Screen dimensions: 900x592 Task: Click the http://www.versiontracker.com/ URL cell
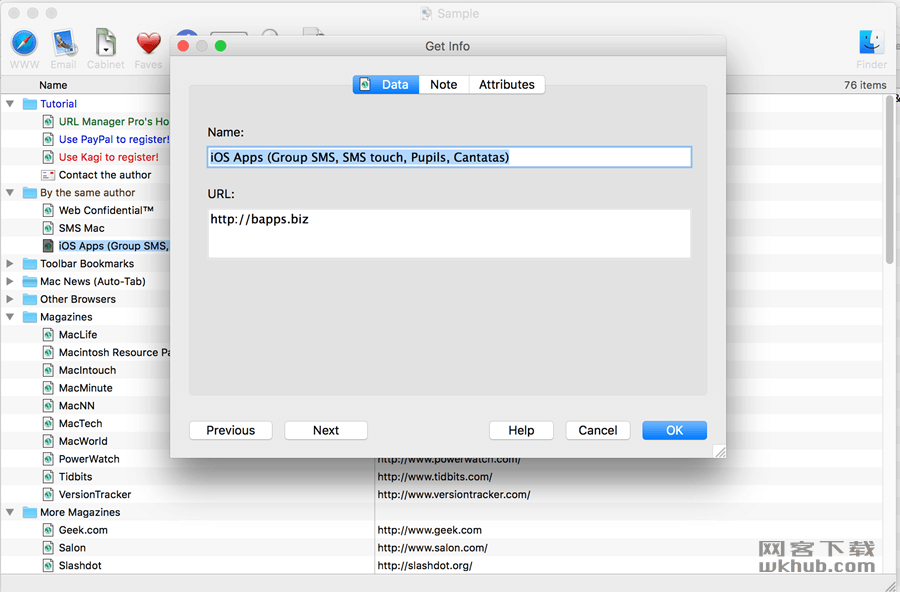453,495
